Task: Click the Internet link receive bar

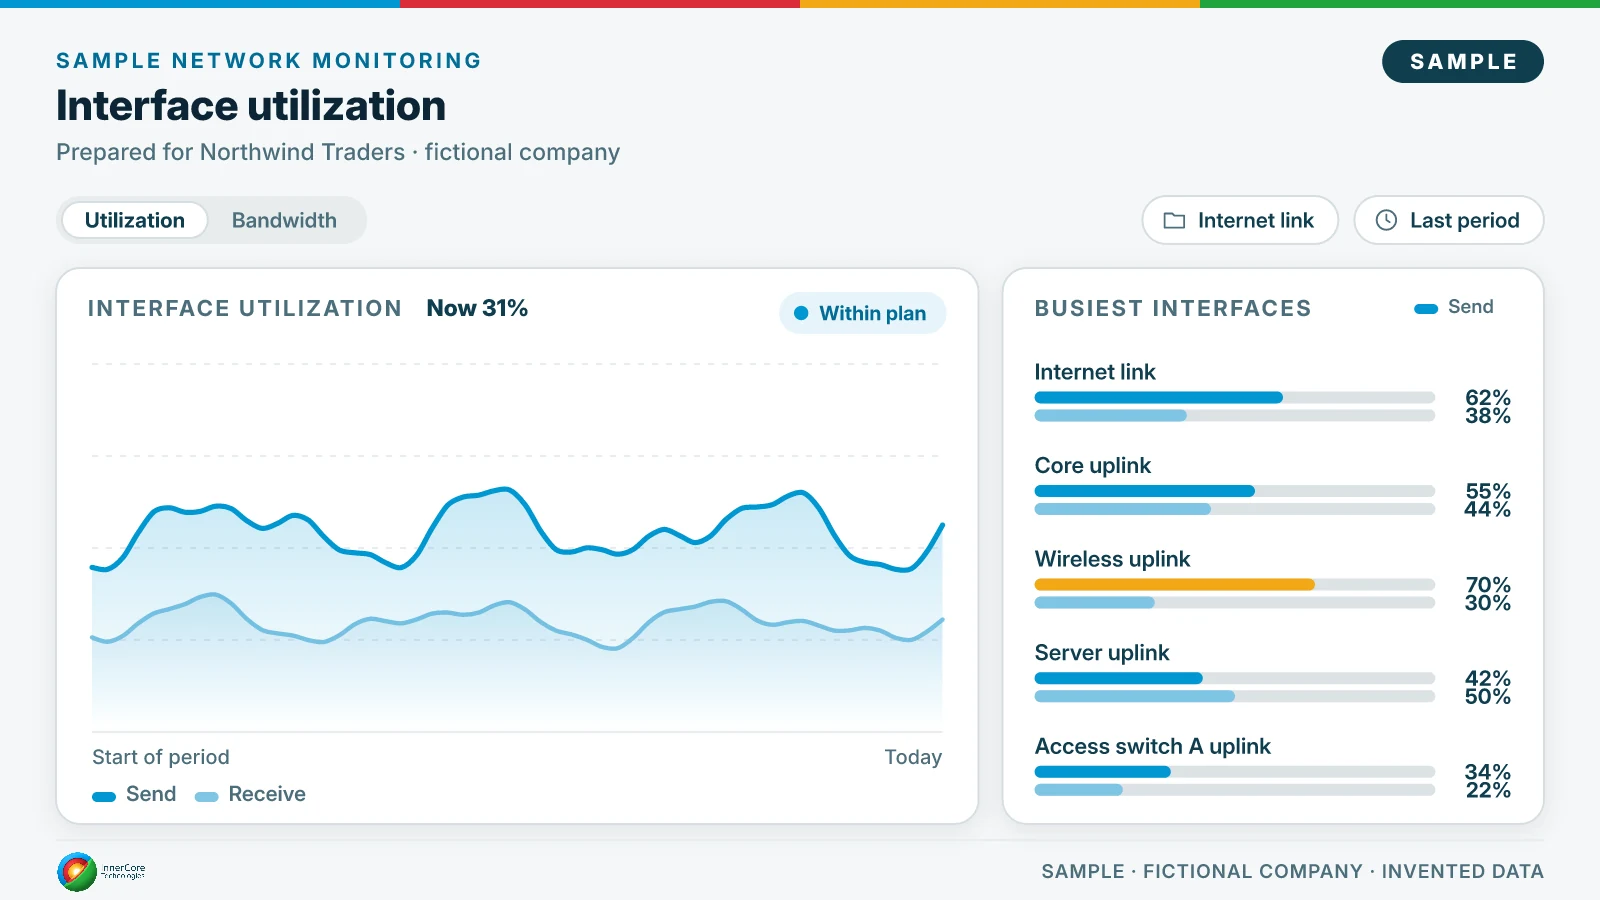Action: (x=1111, y=415)
